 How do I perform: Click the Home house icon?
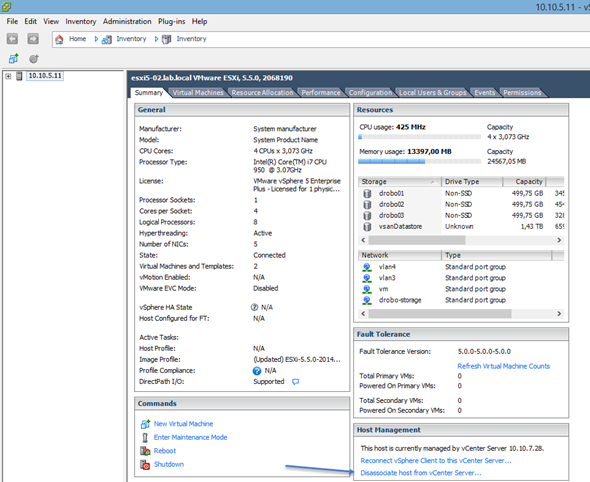click(59, 39)
